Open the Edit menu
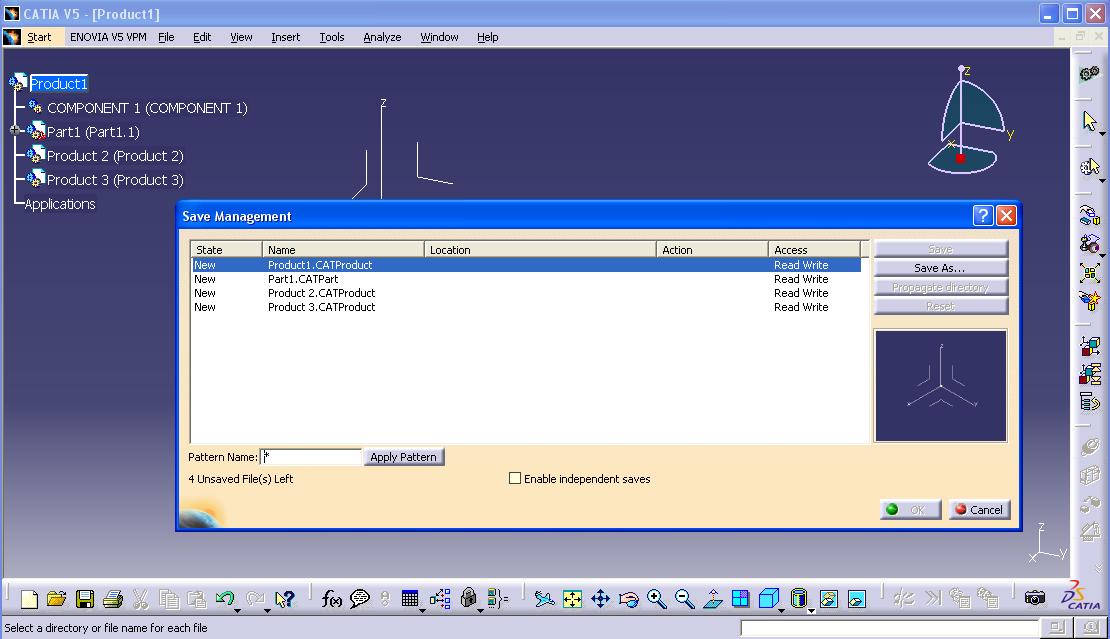 click(x=202, y=37)
